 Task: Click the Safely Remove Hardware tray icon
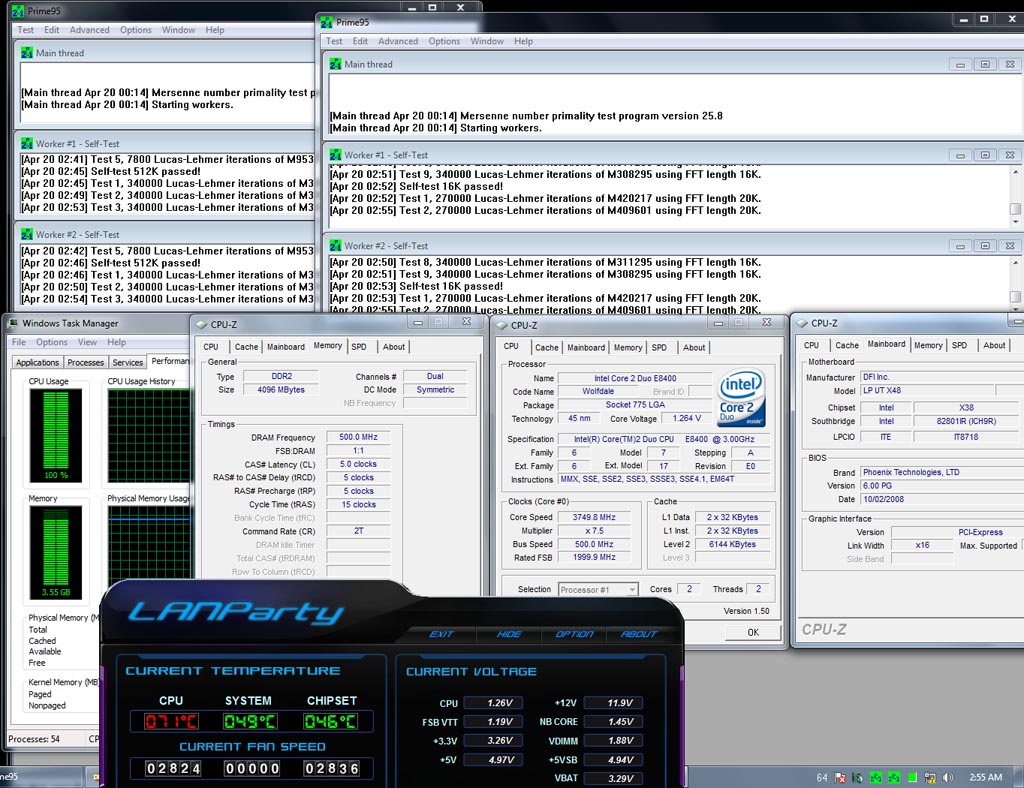pyautogui.click(x=857, y=778)
